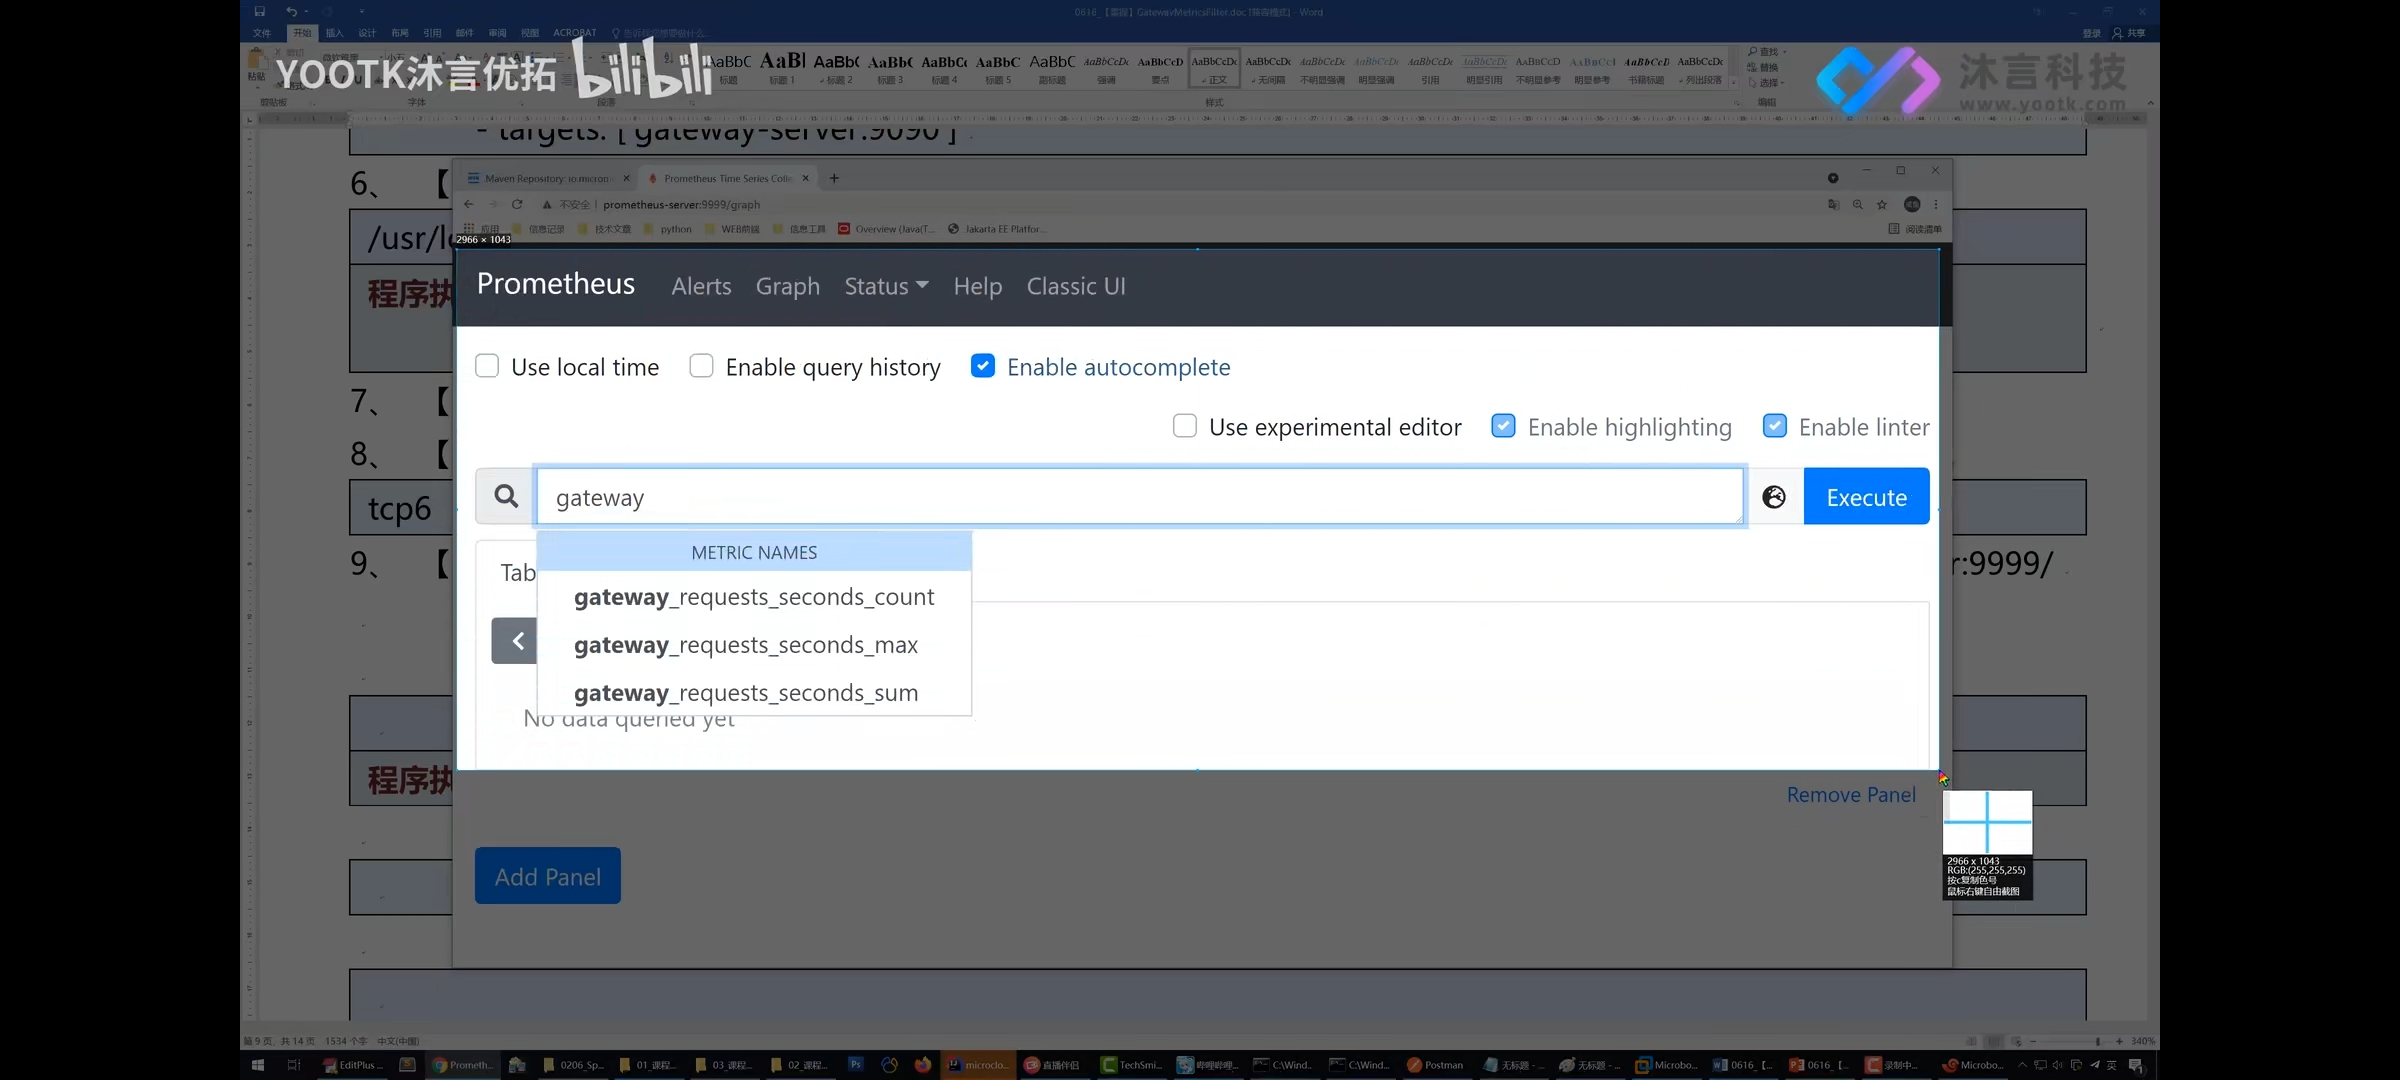The image size is (2400, 1080).
Task: Open the Word 文件 menu
Action: pyautogui.click(x=262, y=33)
